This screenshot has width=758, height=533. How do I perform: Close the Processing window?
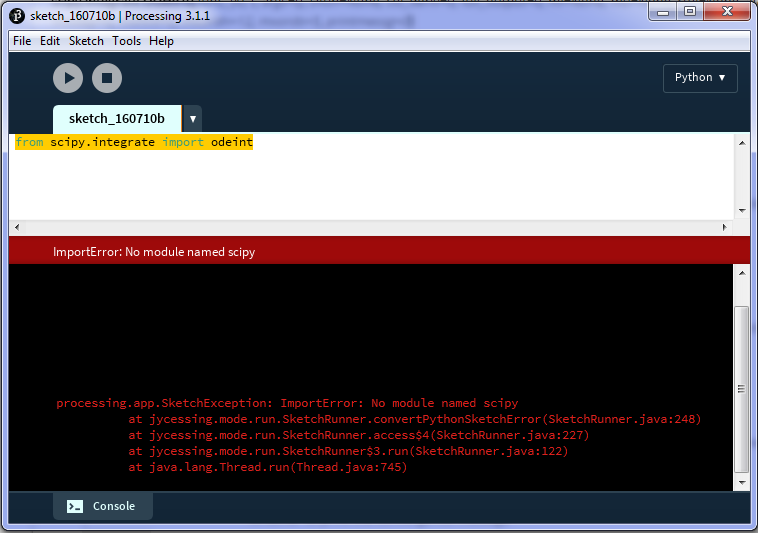[727, 12]
